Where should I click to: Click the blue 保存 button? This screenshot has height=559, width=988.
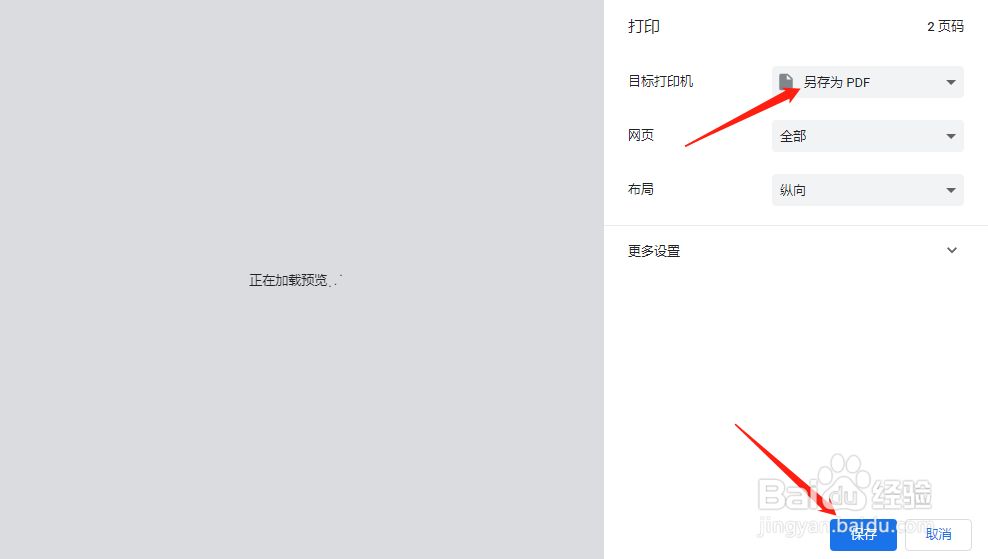(x=863, y=534)
